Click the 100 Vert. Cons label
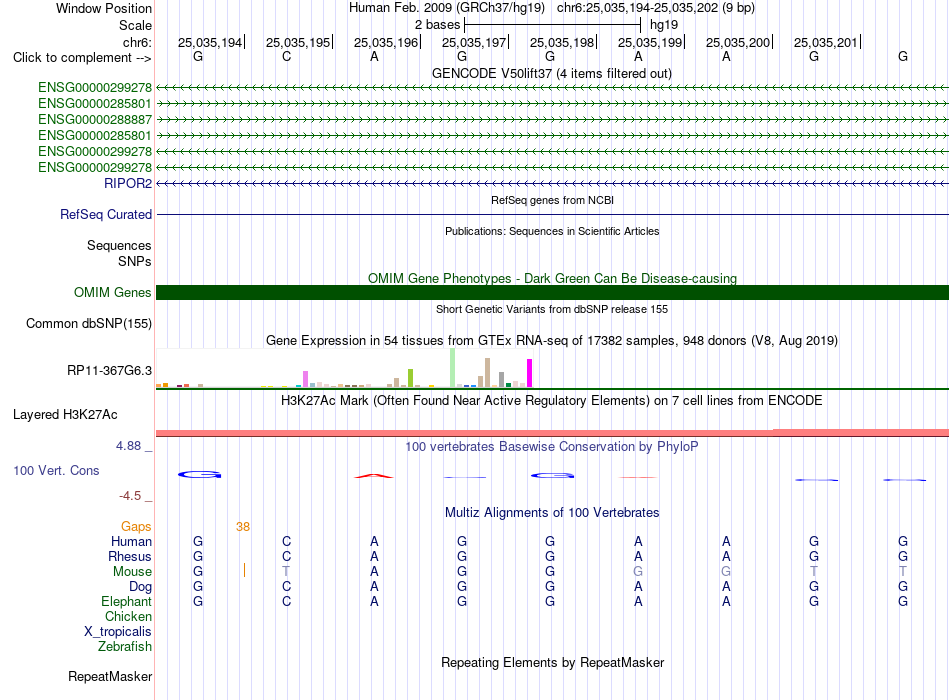This screenshot has width=950, height=700. pyautogui.click(x=56, y=470)
